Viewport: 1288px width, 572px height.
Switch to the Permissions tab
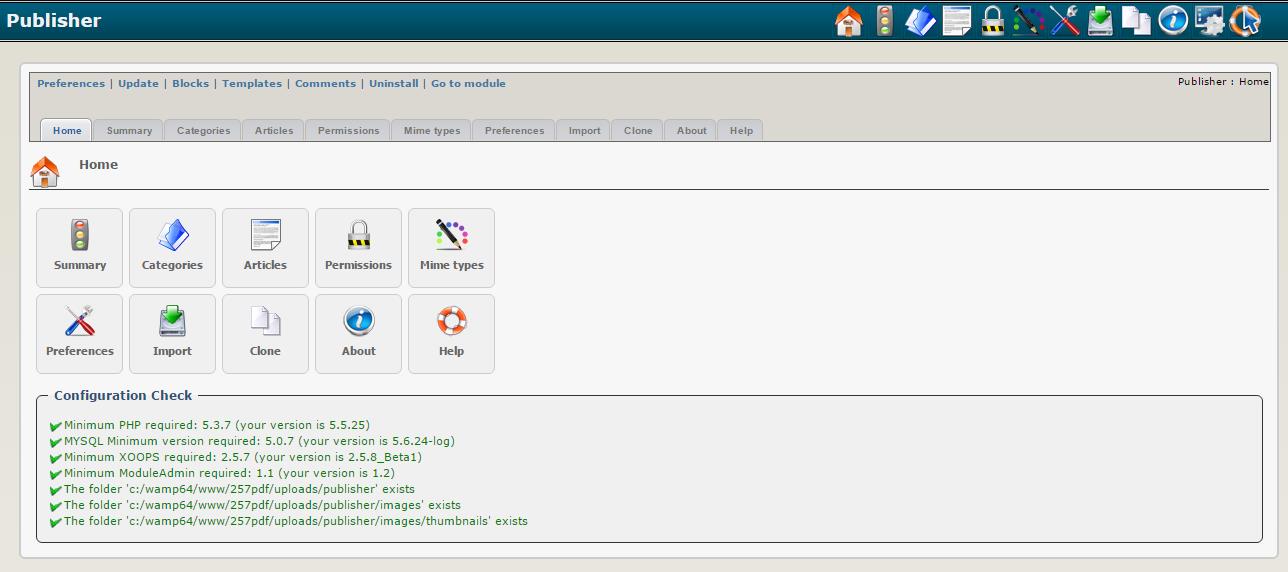click(x=348, y=130)
